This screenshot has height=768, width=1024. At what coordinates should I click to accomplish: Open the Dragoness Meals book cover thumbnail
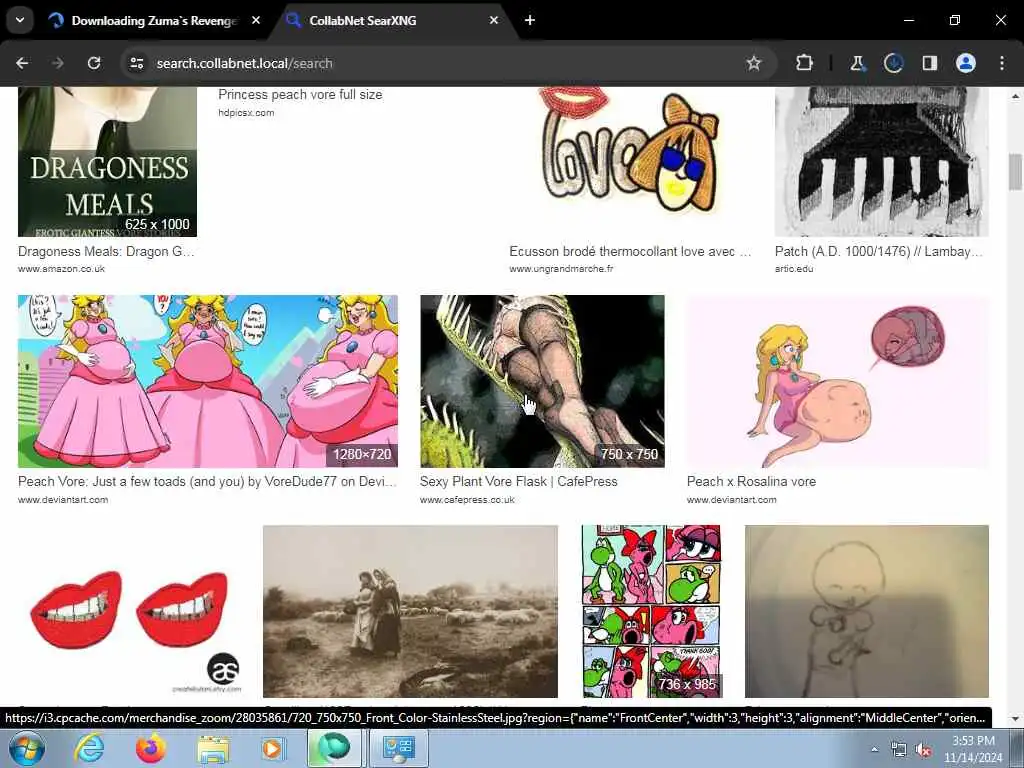[x=107, y=161]
